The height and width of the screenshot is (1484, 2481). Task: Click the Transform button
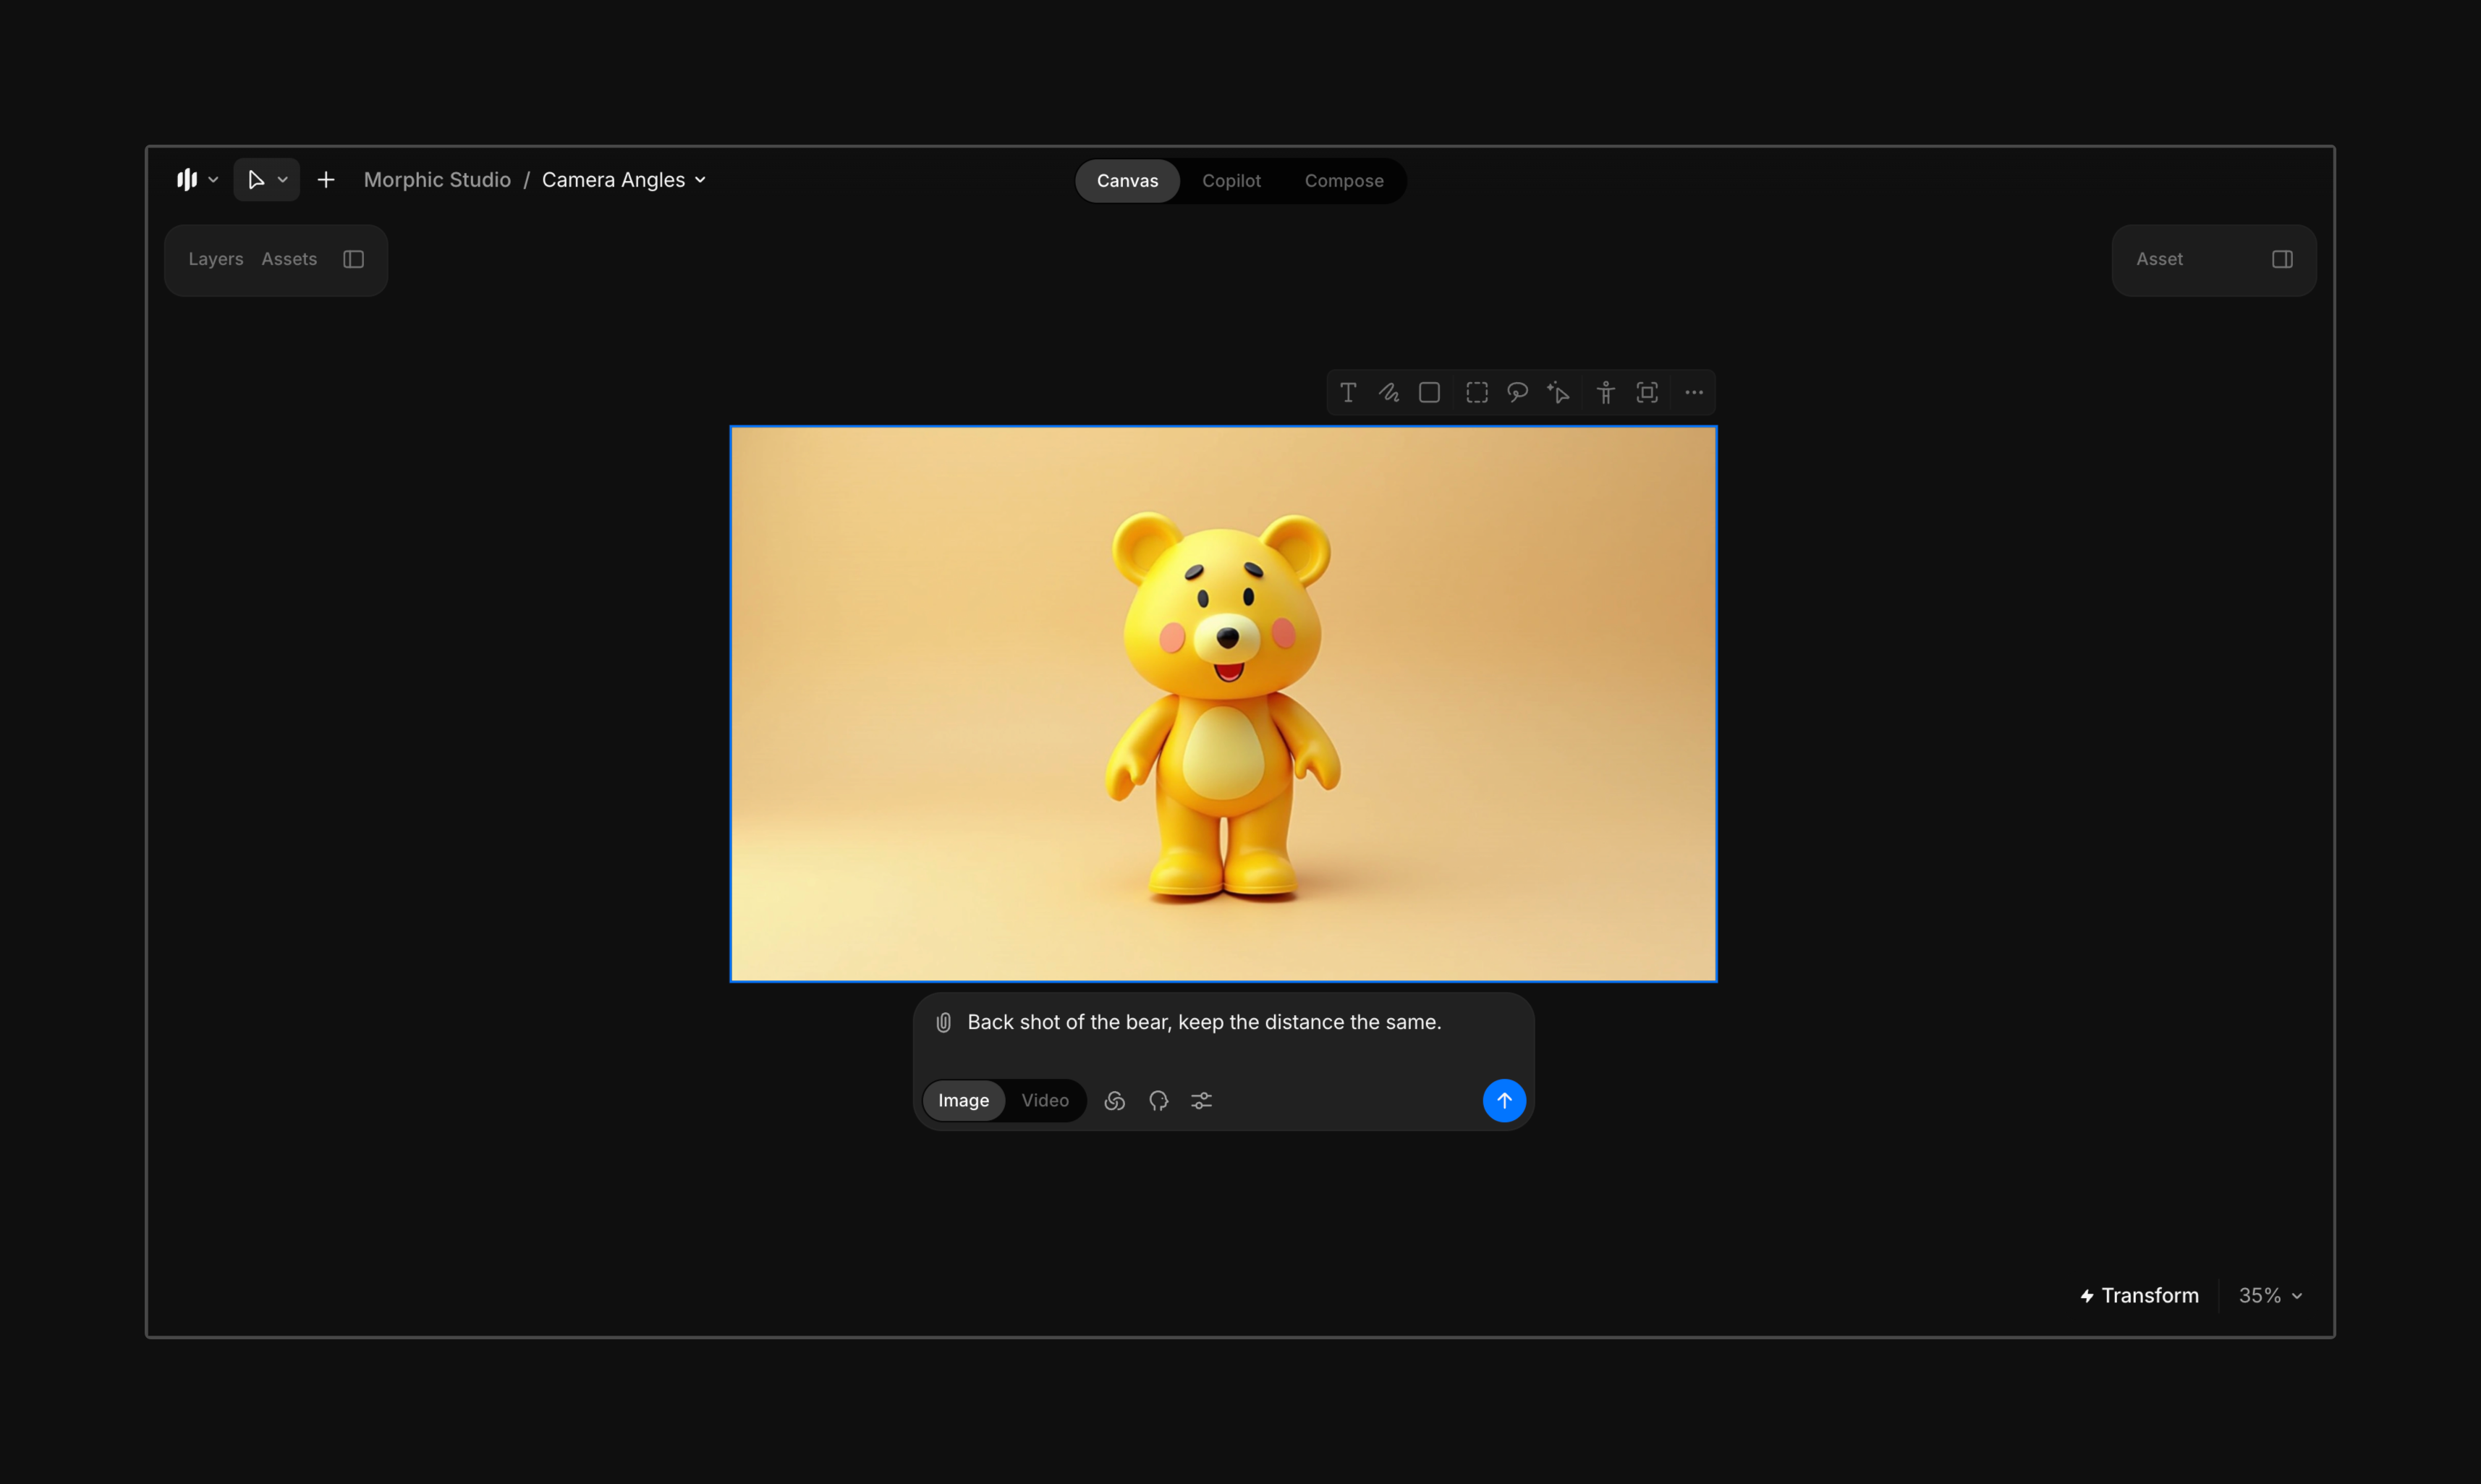[x=2139, y=1296]
